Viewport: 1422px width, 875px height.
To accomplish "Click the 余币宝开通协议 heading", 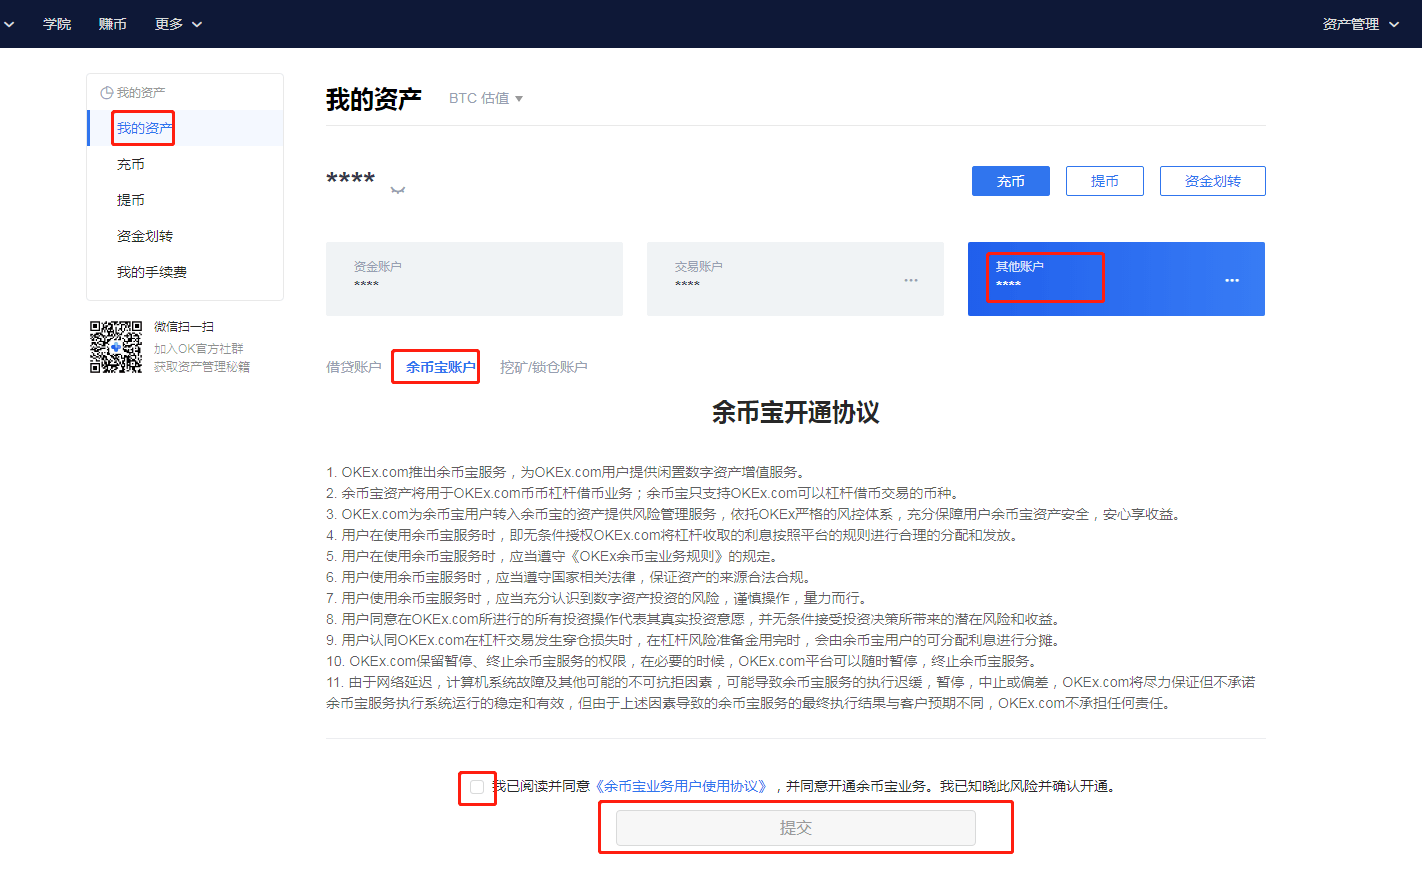I will [x=796, y=412].
